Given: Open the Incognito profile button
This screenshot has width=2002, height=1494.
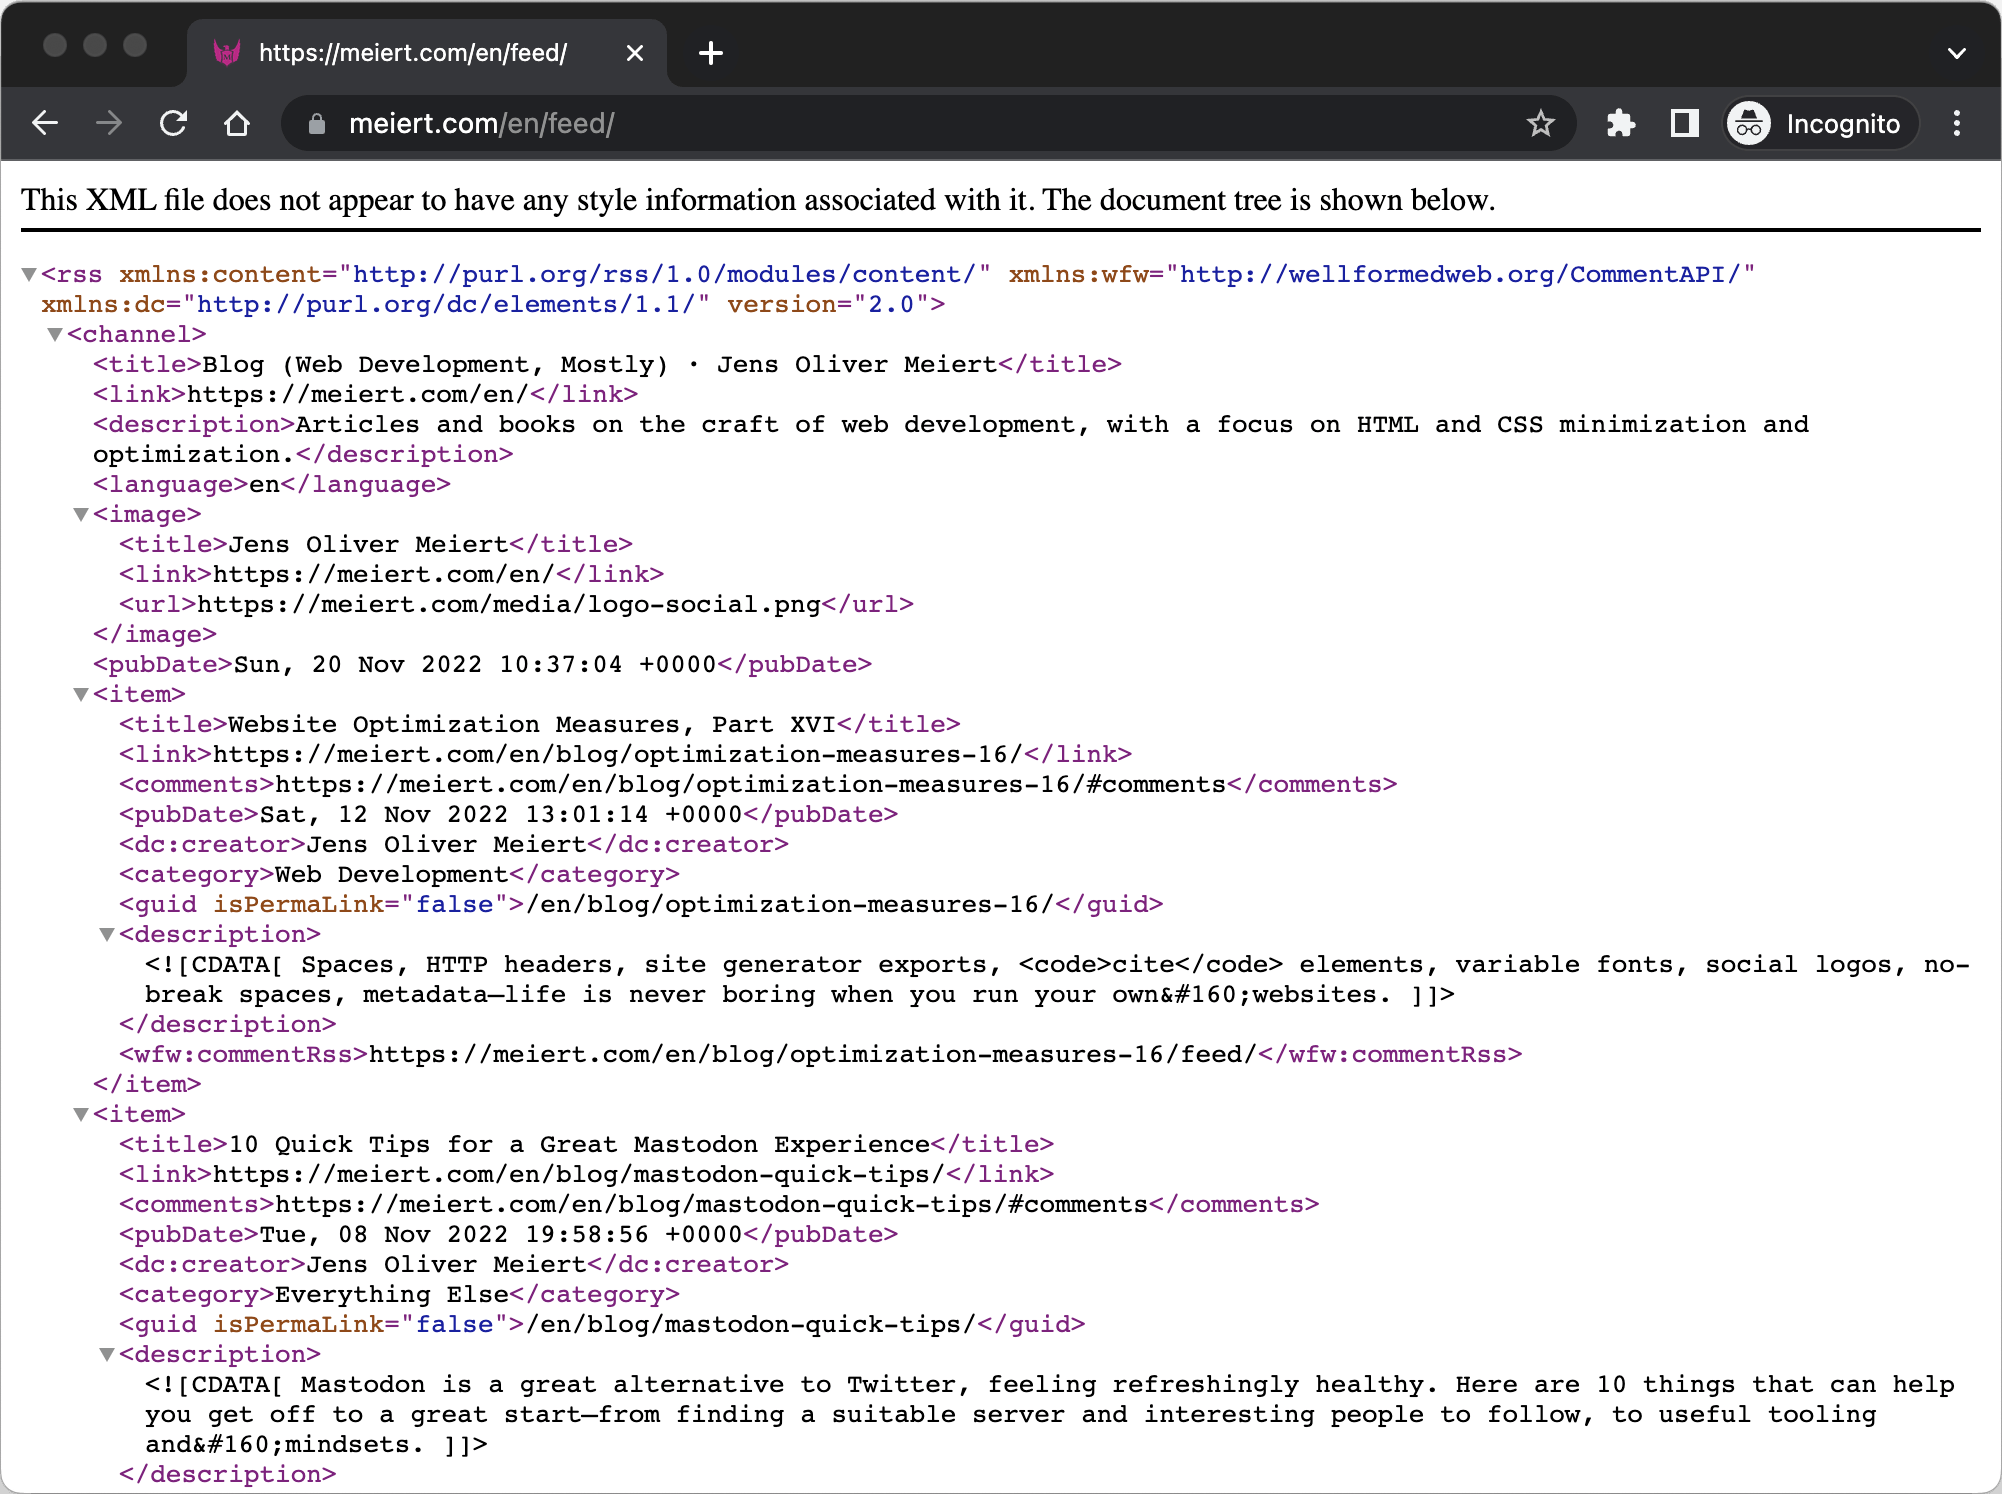Looking at the screenshot, I should [x=1821, y=123].
